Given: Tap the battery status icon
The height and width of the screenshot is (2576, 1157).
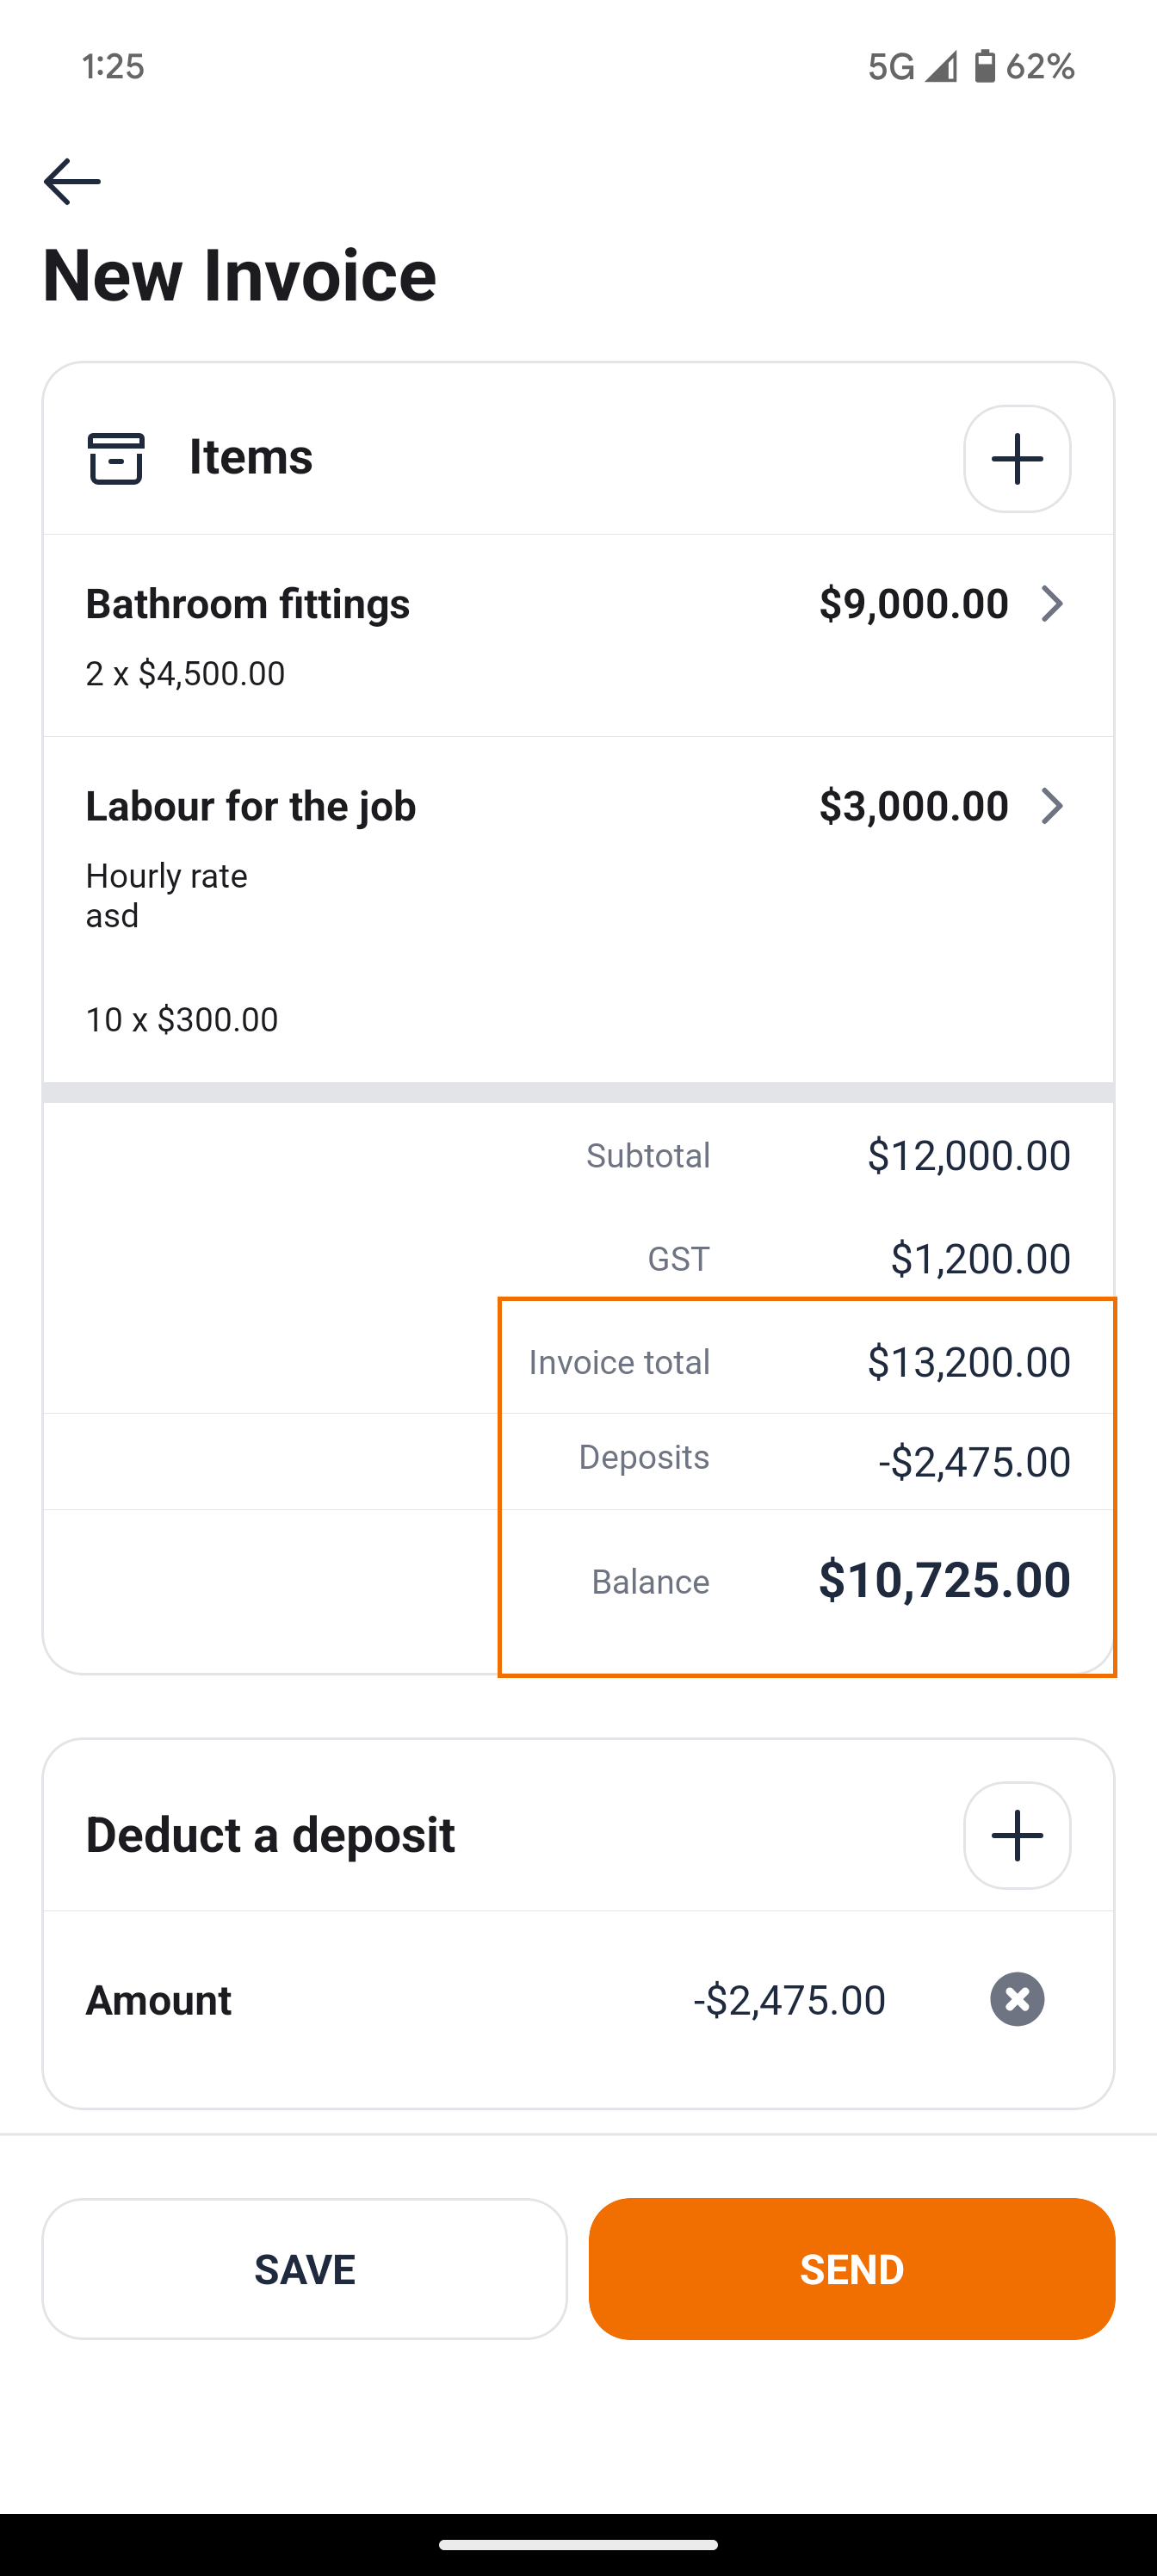Looking at the screenshot, I should point(985,66).
